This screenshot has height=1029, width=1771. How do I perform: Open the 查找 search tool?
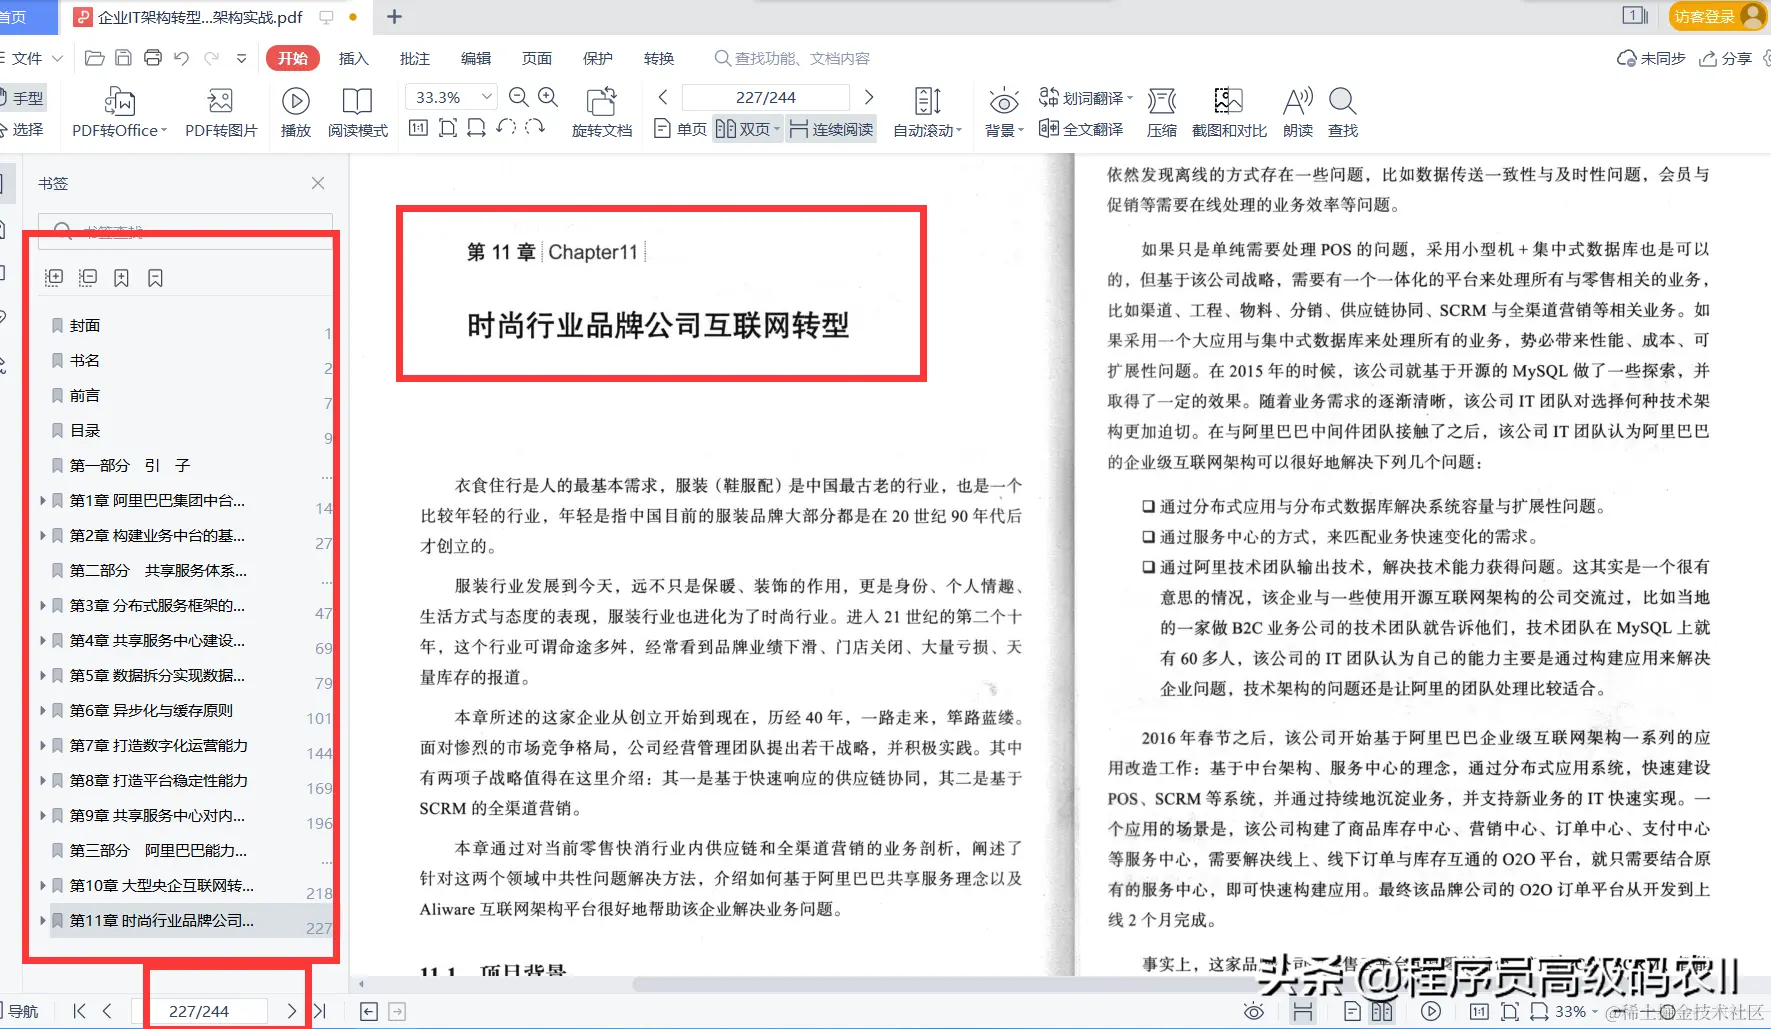tap(1342, 112)
